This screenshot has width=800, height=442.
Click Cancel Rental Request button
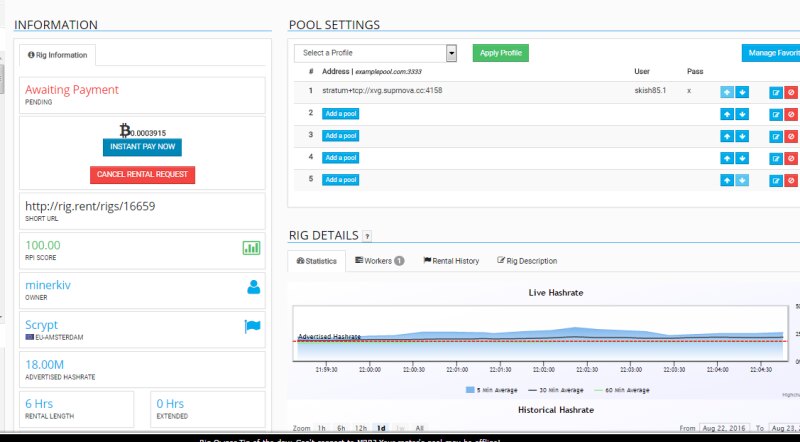(x=142, y=175)
